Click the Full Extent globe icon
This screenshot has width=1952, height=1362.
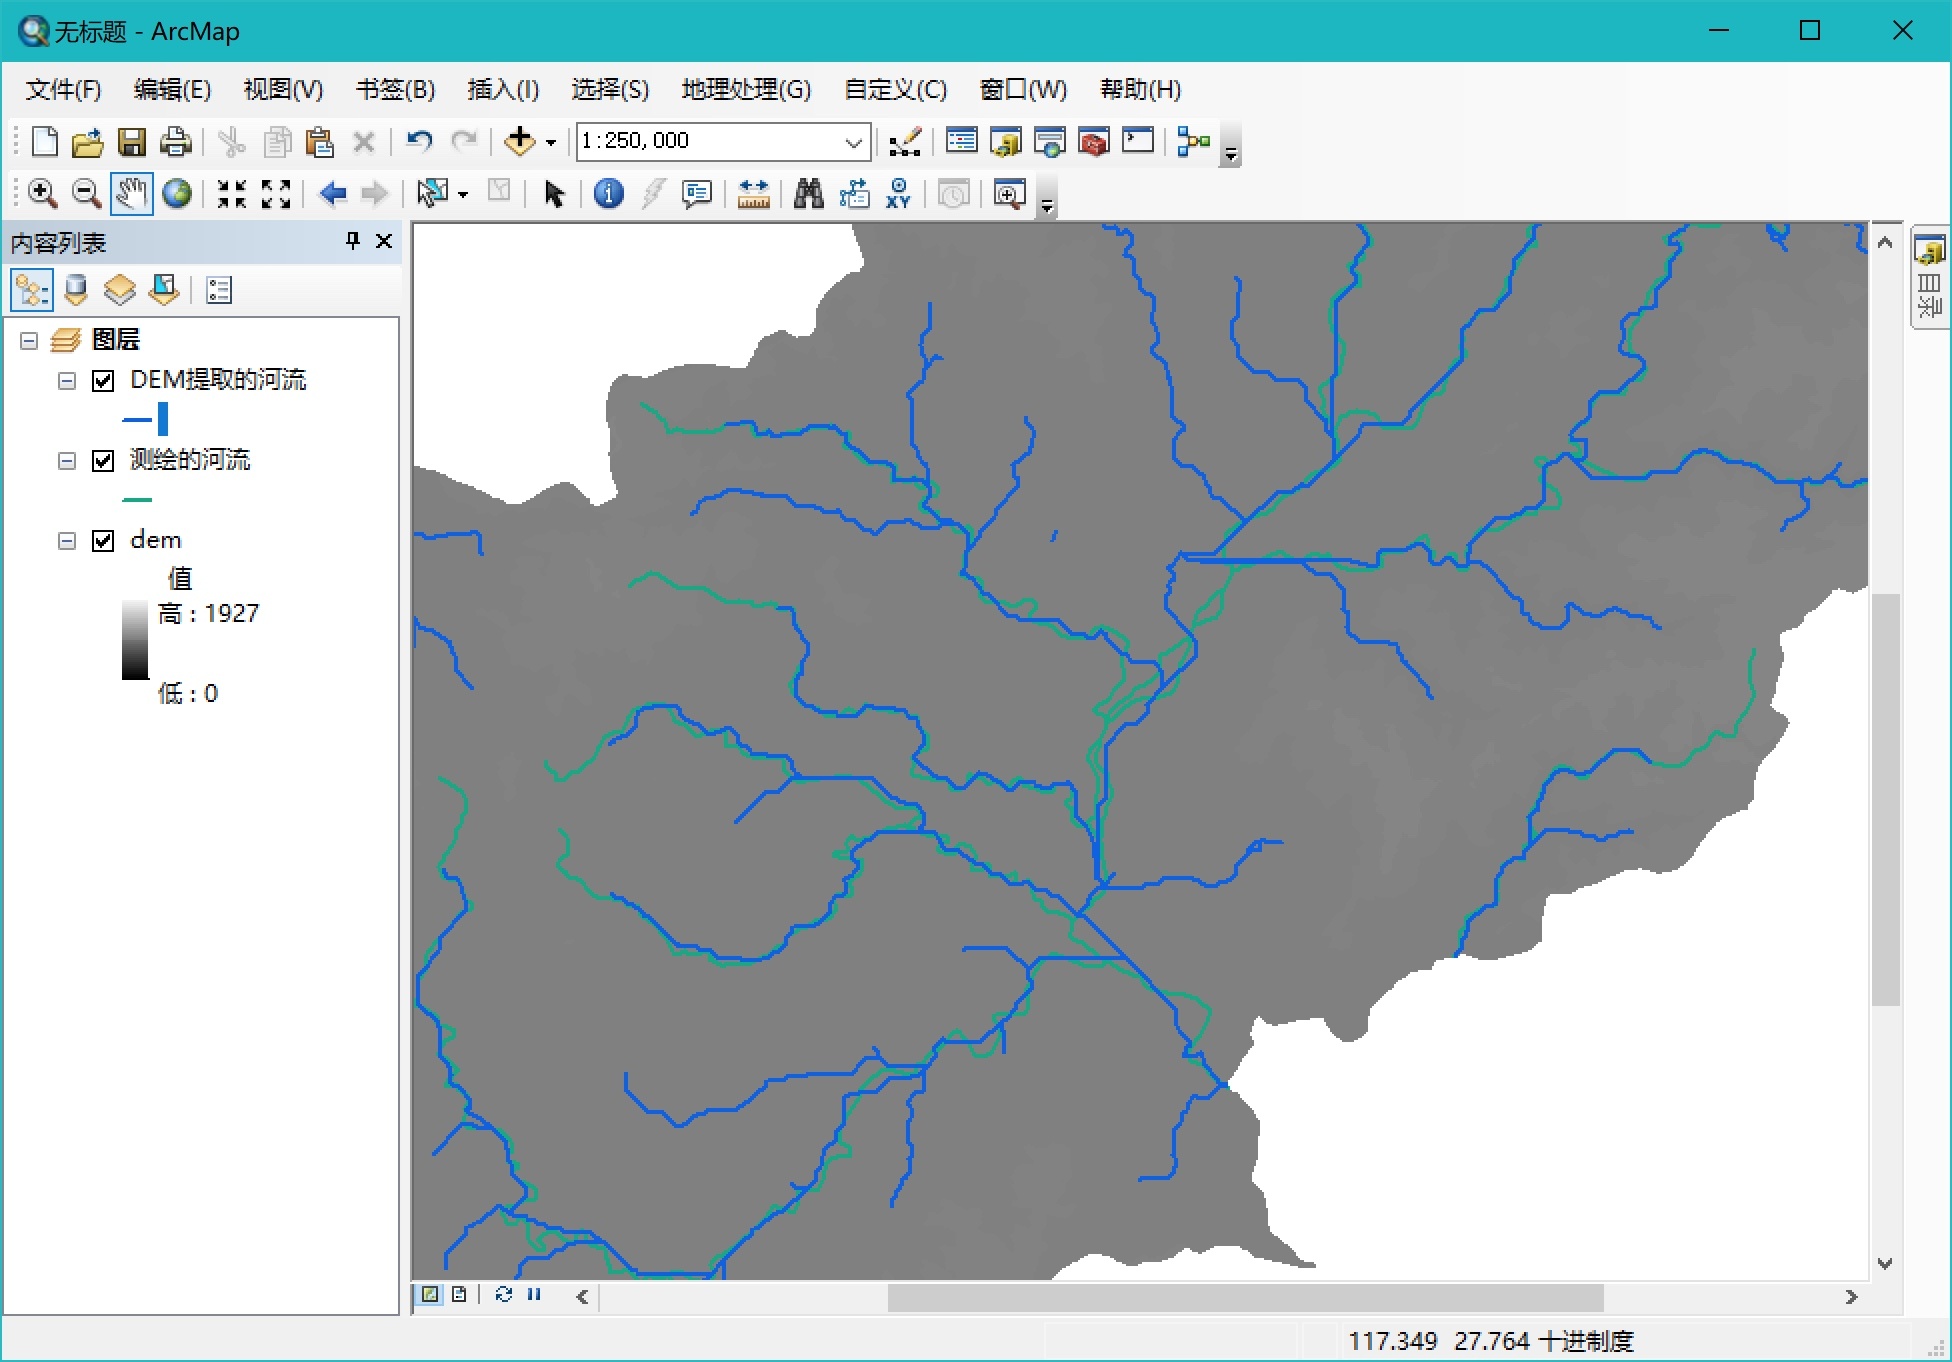click(x=177, y=193)
